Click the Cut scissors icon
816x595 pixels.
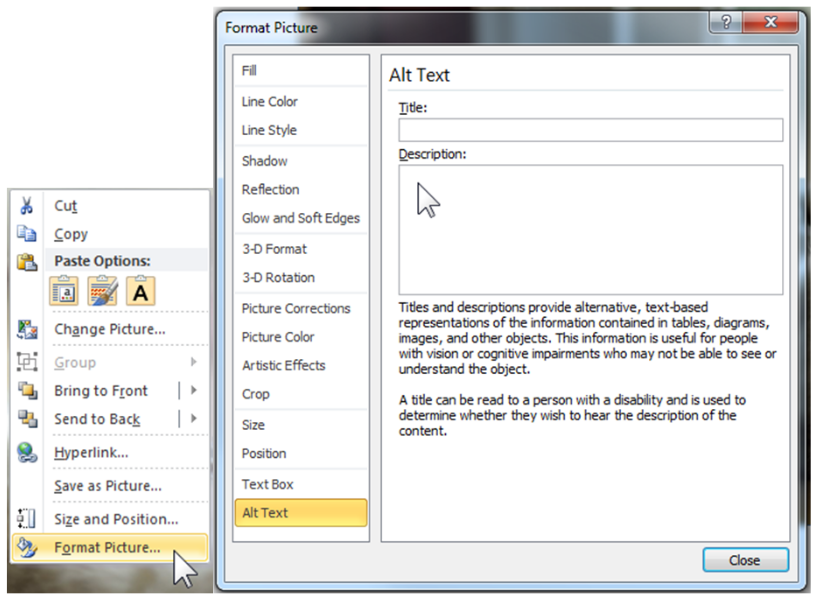tap(27, 206)
